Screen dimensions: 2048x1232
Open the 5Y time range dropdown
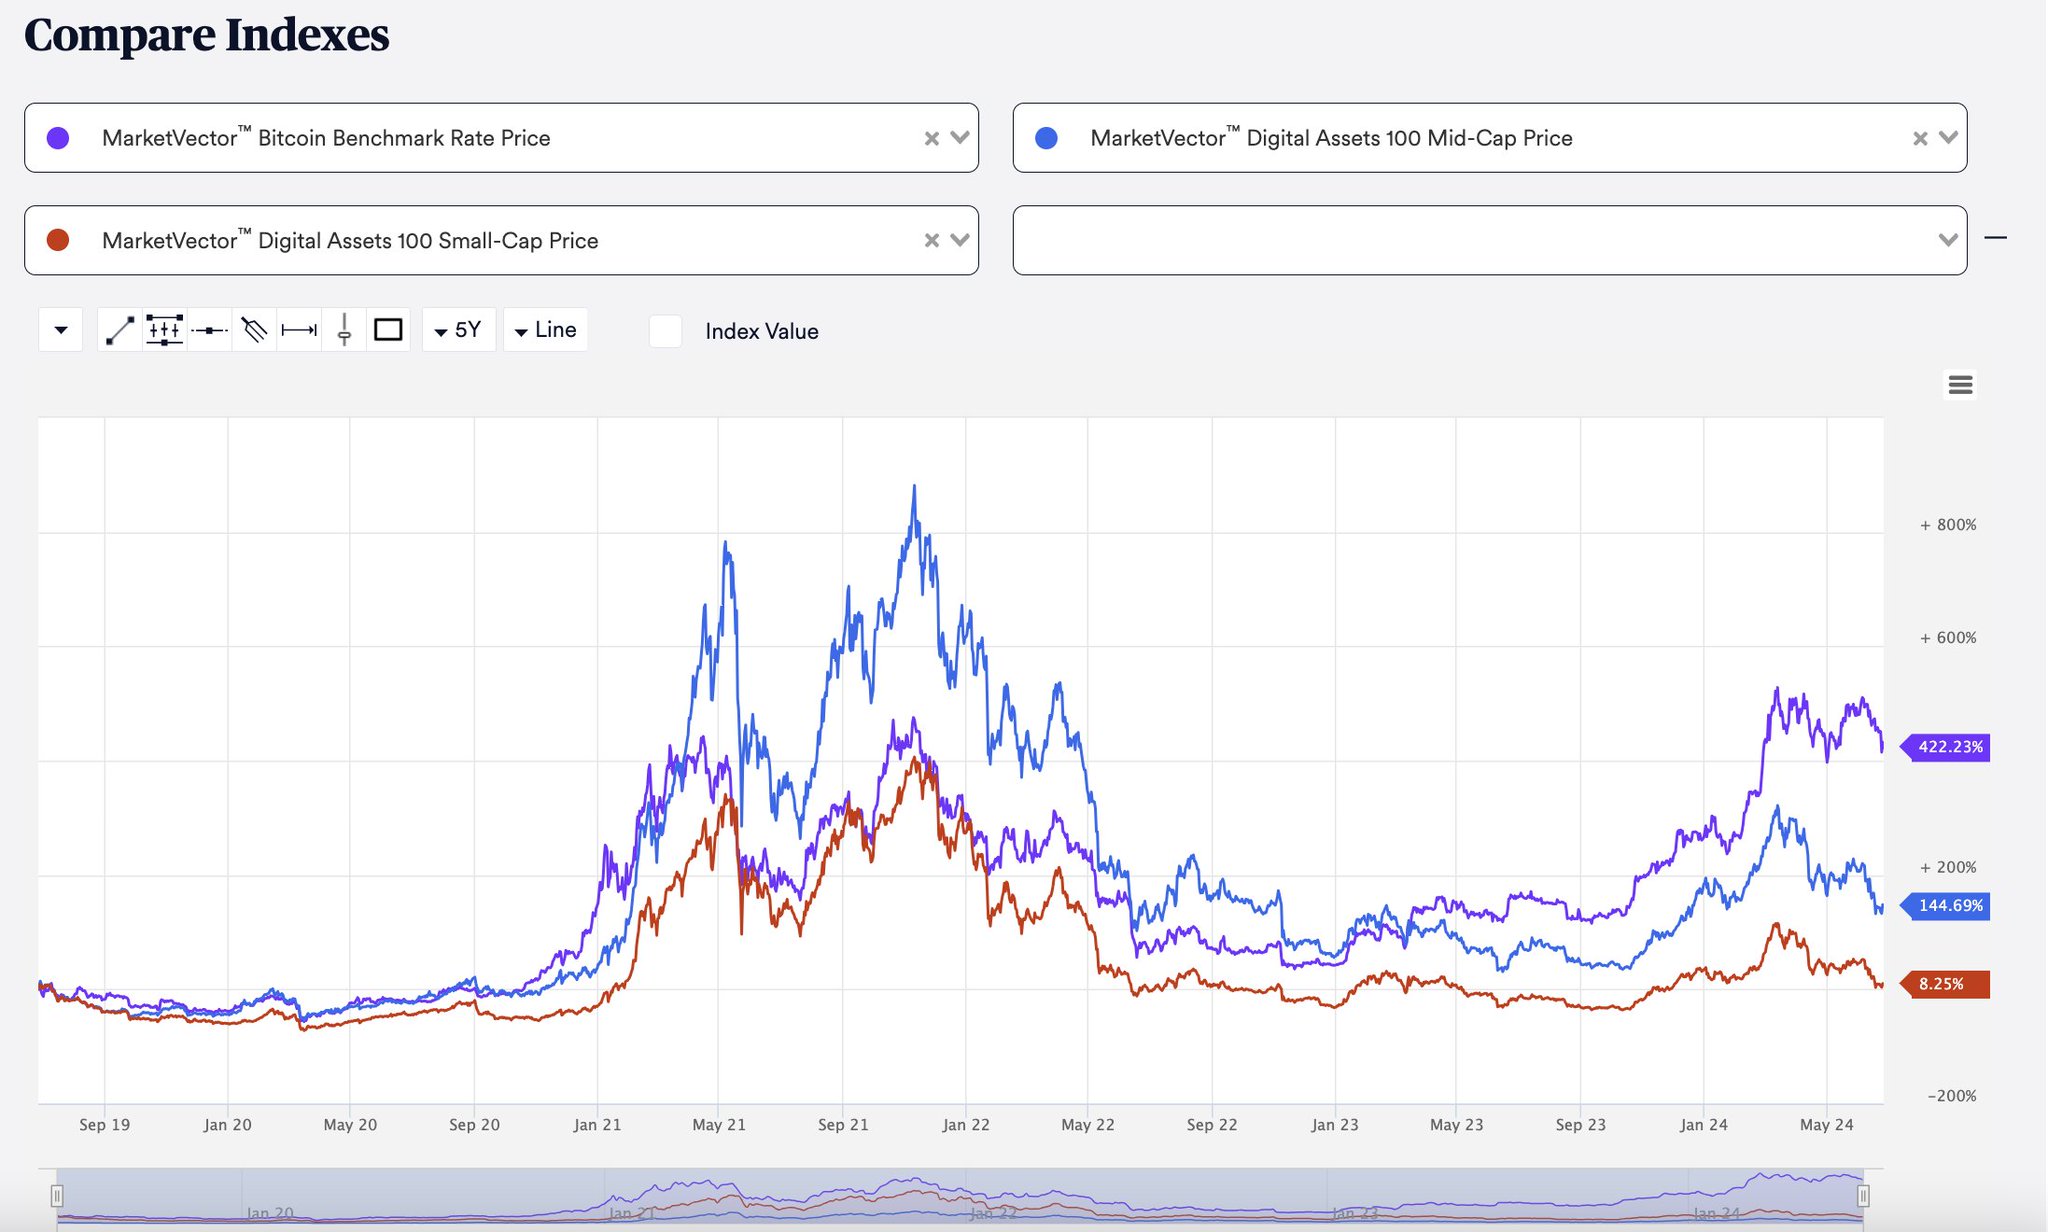click(458, 330)
